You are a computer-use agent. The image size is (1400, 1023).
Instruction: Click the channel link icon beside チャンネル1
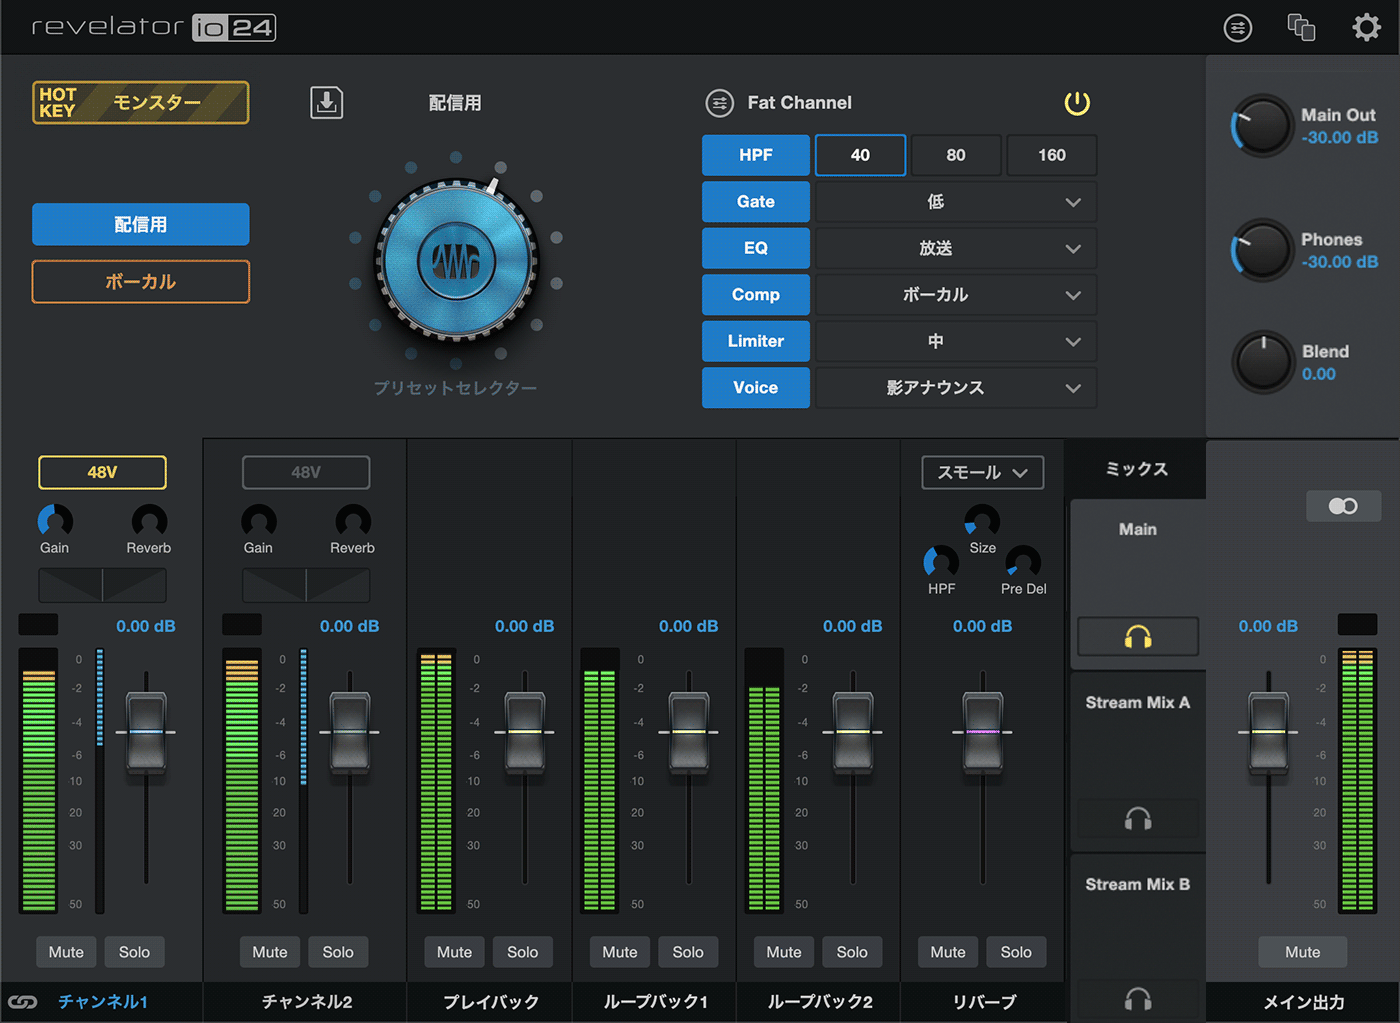[x=22, y=1001]
